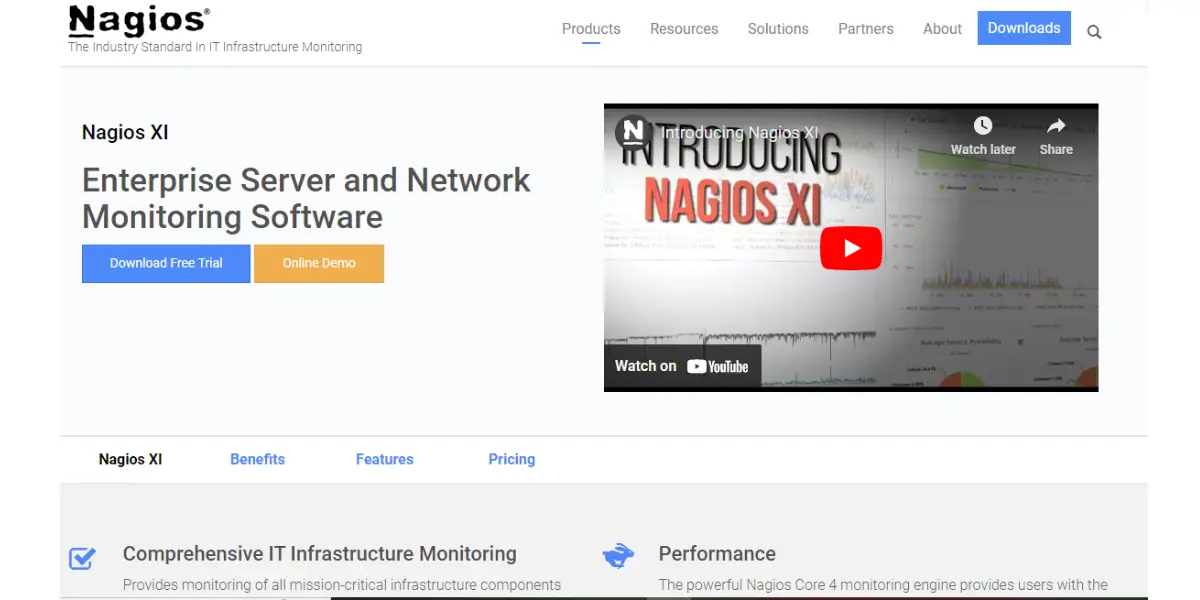Select the Pricing tab
Screen dimensions: 1200x600
tap(511, 459)
